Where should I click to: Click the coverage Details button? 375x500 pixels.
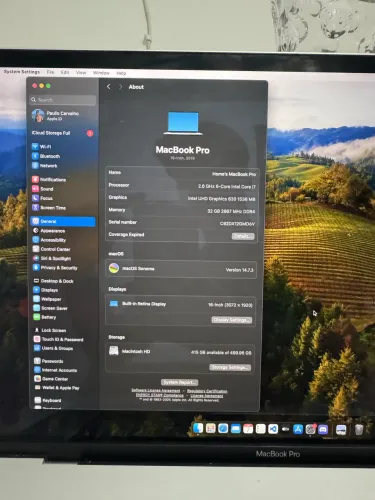pos(243,236)
